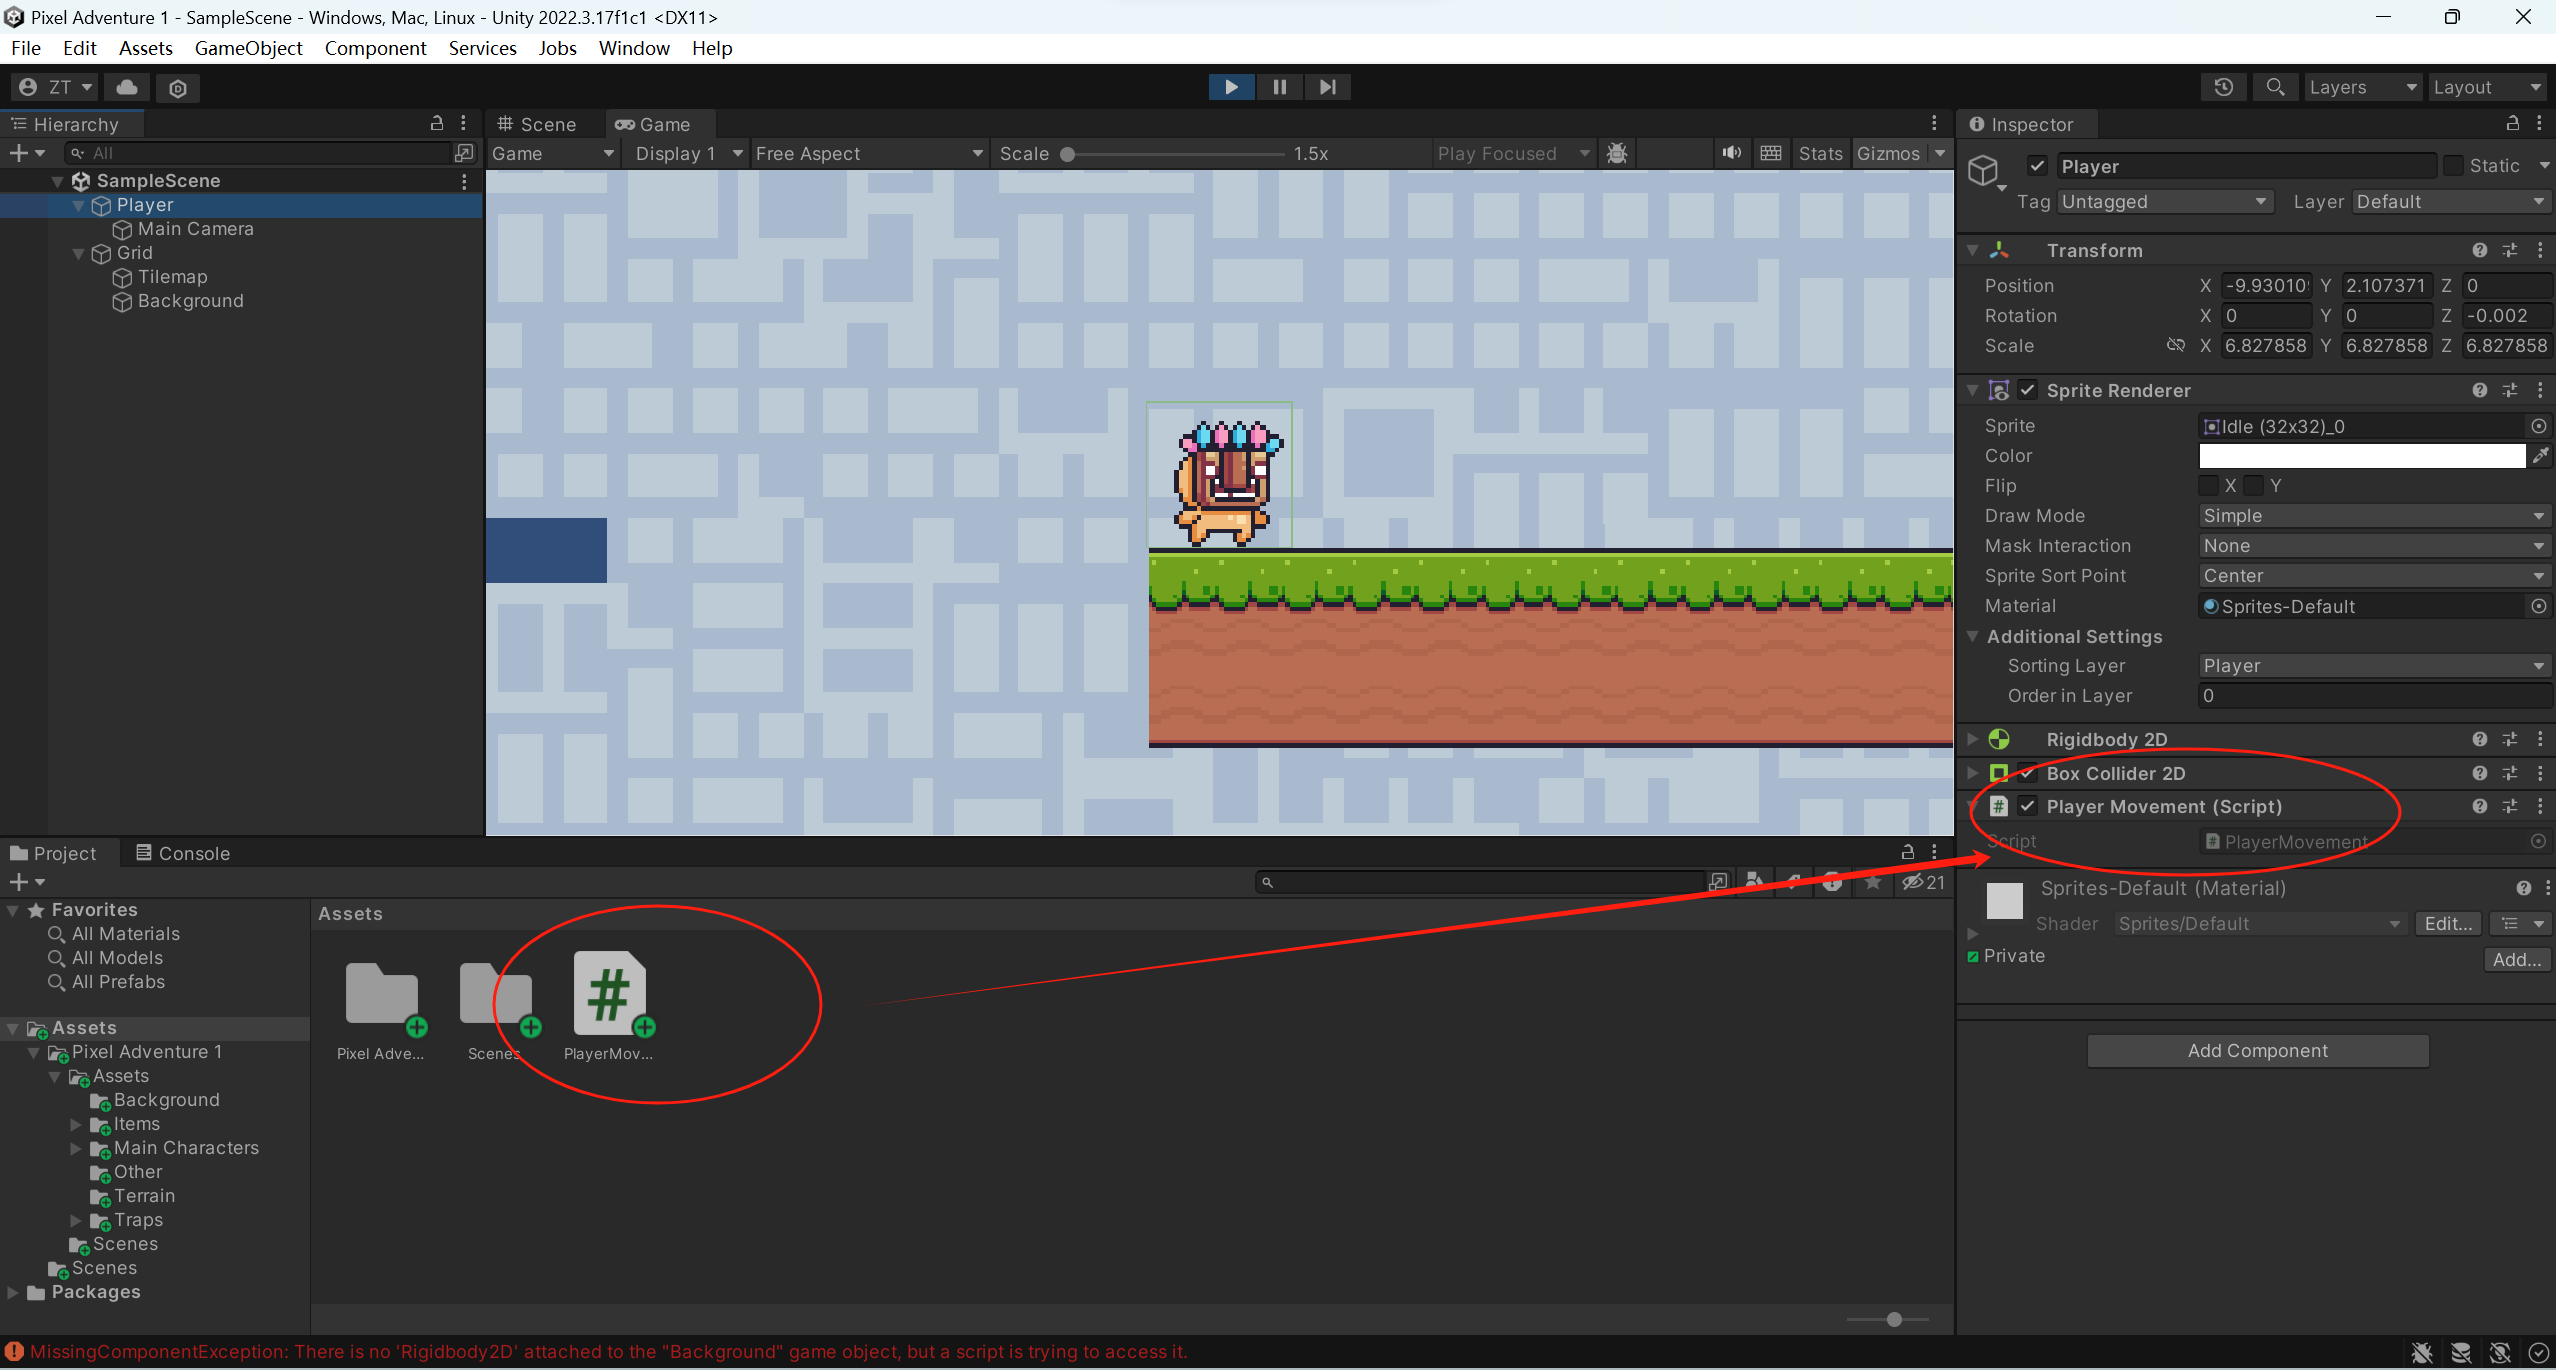The image size is (2556, 1370).
Task: Switch to the Console tab
Action: [183, 853]
